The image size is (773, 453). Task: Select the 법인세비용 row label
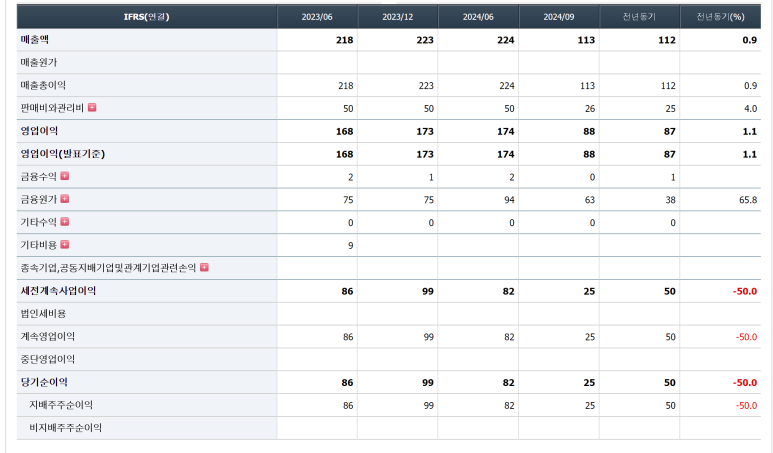43,313
